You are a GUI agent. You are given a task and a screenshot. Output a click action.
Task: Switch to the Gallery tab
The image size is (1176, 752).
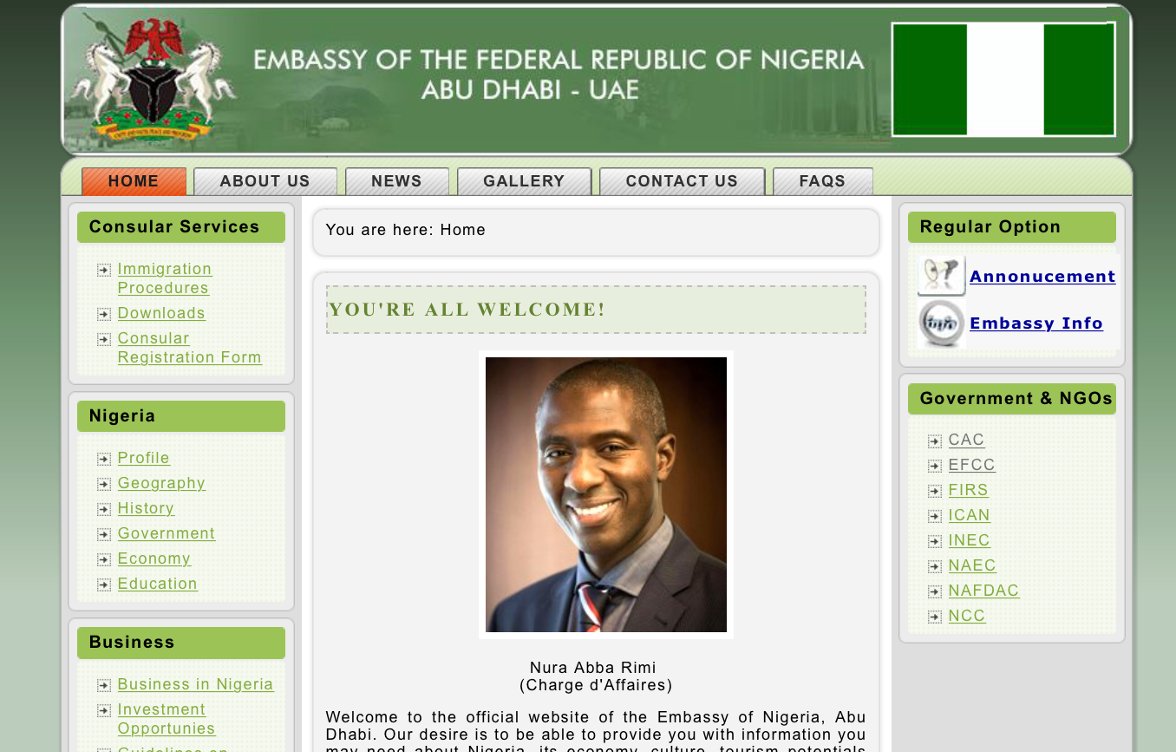point(524,181)
